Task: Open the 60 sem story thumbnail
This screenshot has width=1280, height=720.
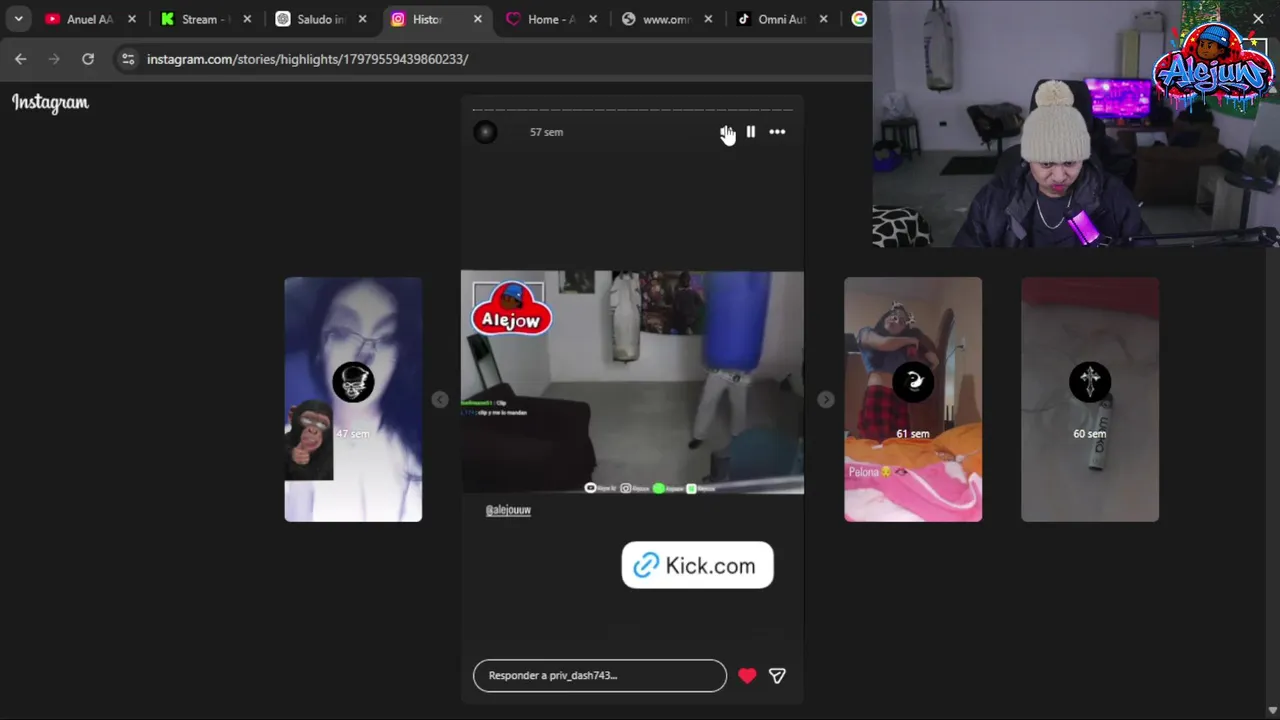Action: pos(1090,400)
